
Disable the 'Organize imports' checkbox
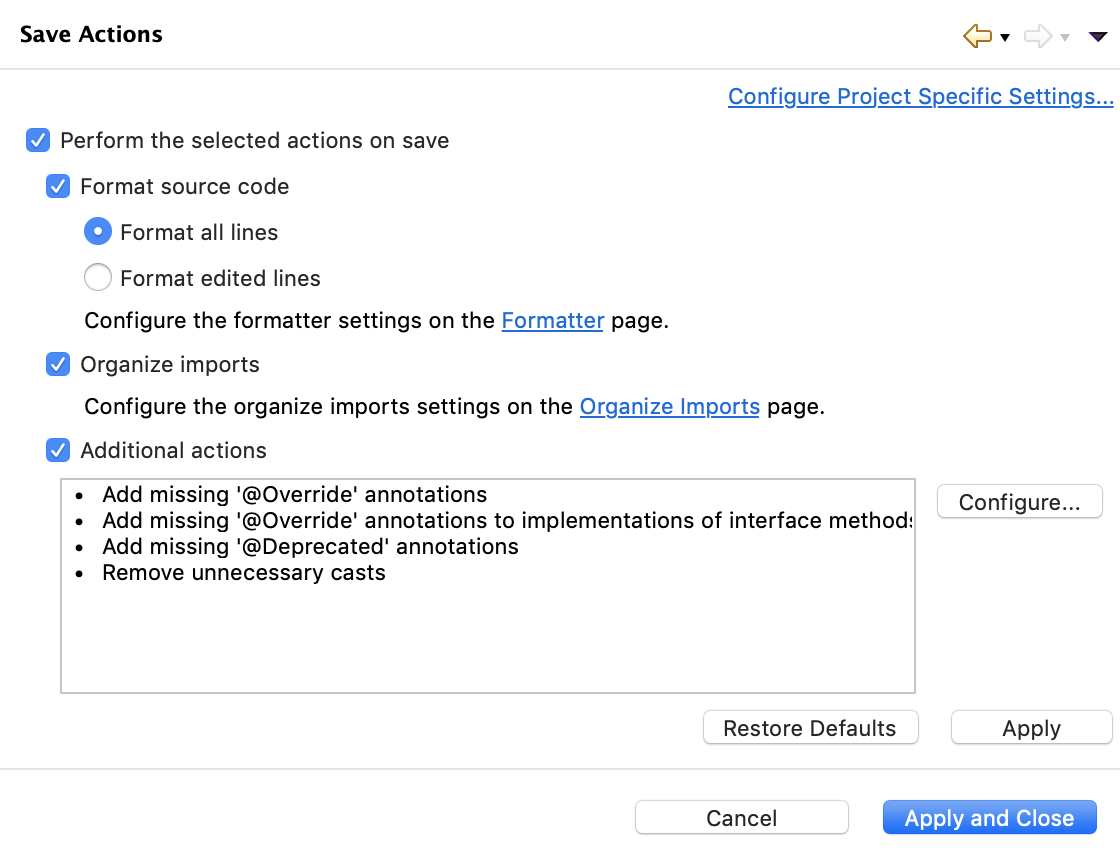pyautogui.click(x=58, y=364)
